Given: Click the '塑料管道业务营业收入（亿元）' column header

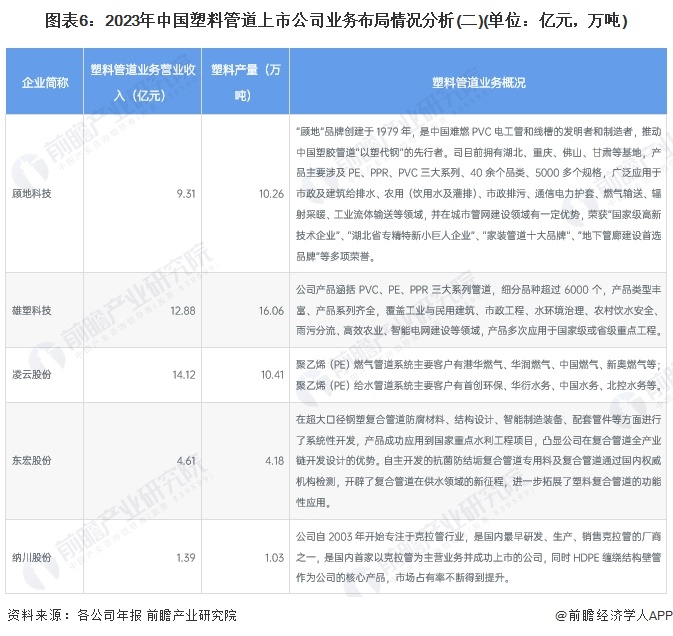Looking at the screenshot, I should coord(142,82).
